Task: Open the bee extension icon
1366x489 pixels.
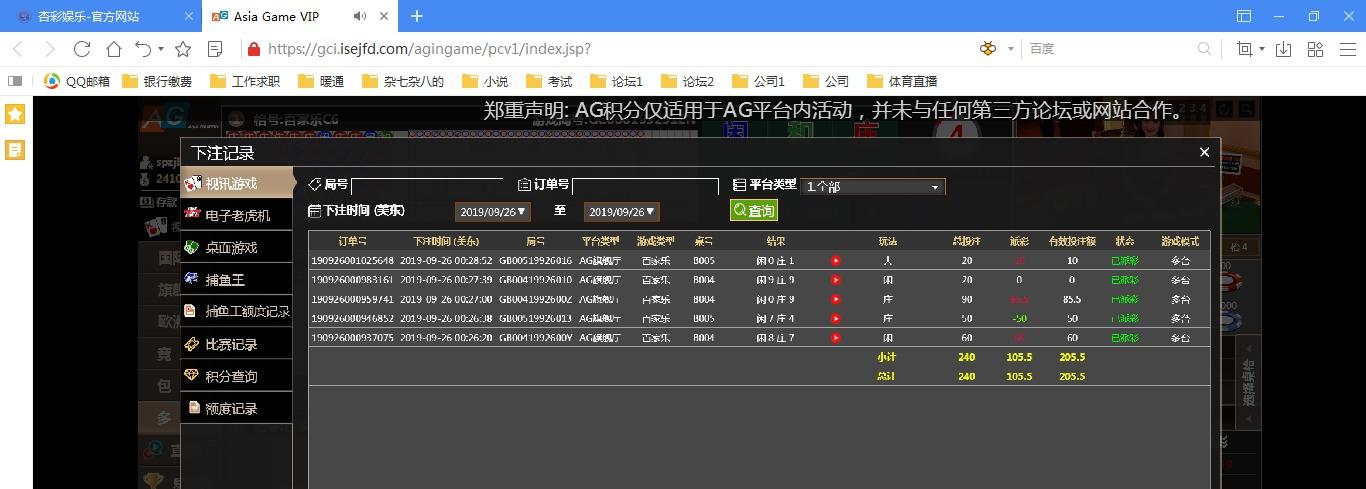Action: pyautogui.click(x=988, y=48)
